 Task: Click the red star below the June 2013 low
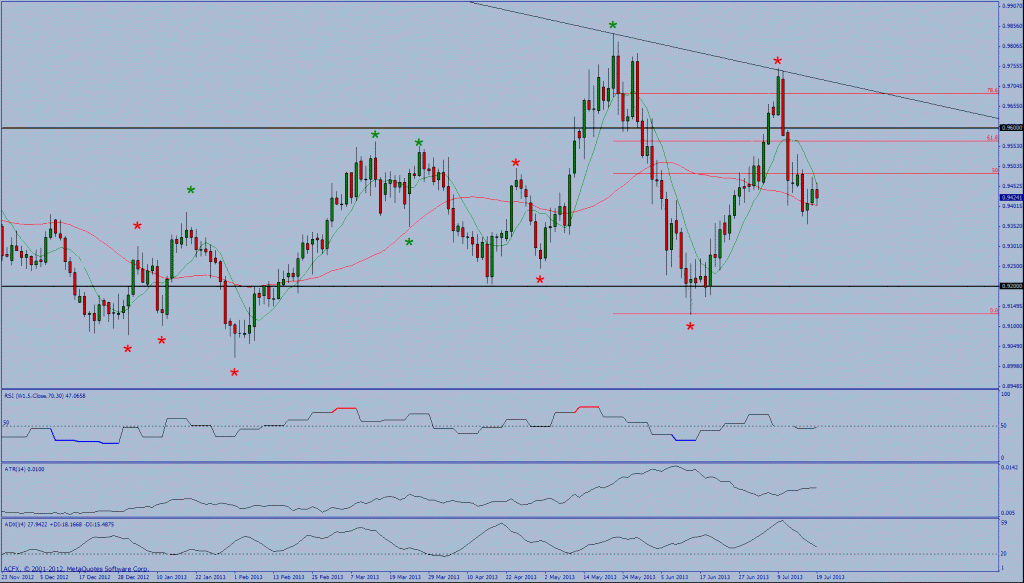(x=690, y=327)
